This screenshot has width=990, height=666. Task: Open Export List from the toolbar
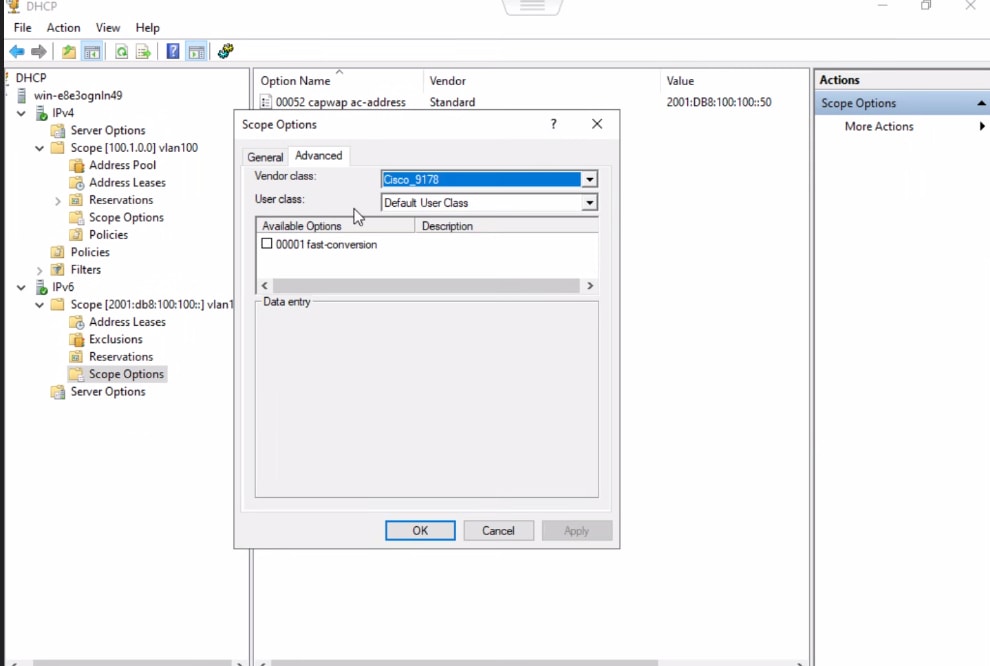(x=143, y=51)
